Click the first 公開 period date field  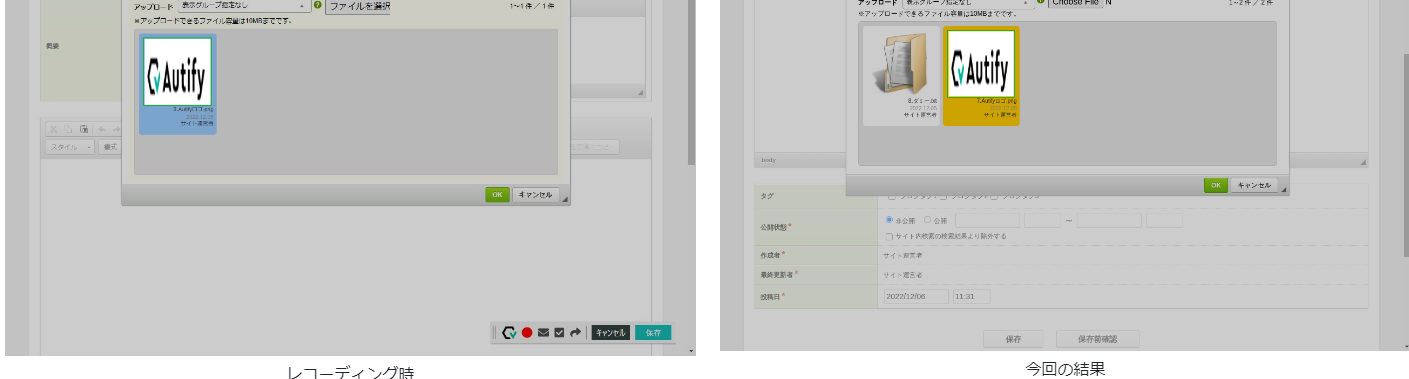tap(988, 220)
